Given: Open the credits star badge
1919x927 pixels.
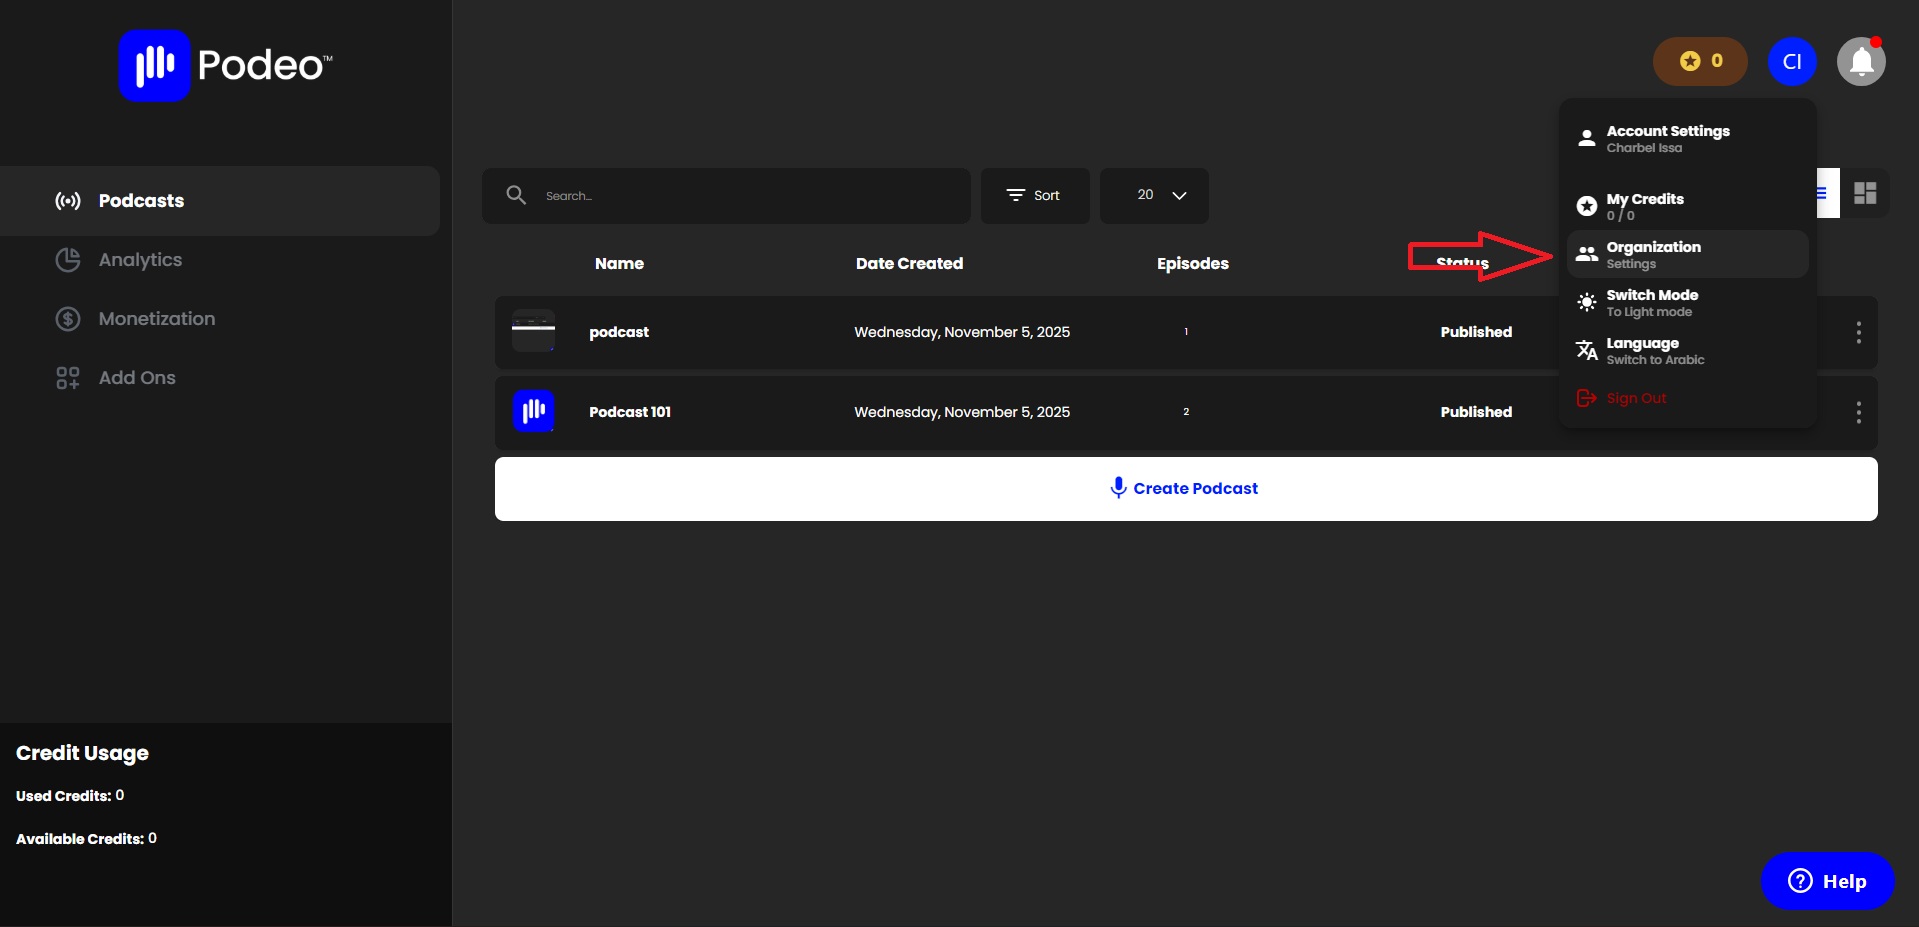Looking at the screenshot, I should pyautogui.click(x=1700, y=61).
